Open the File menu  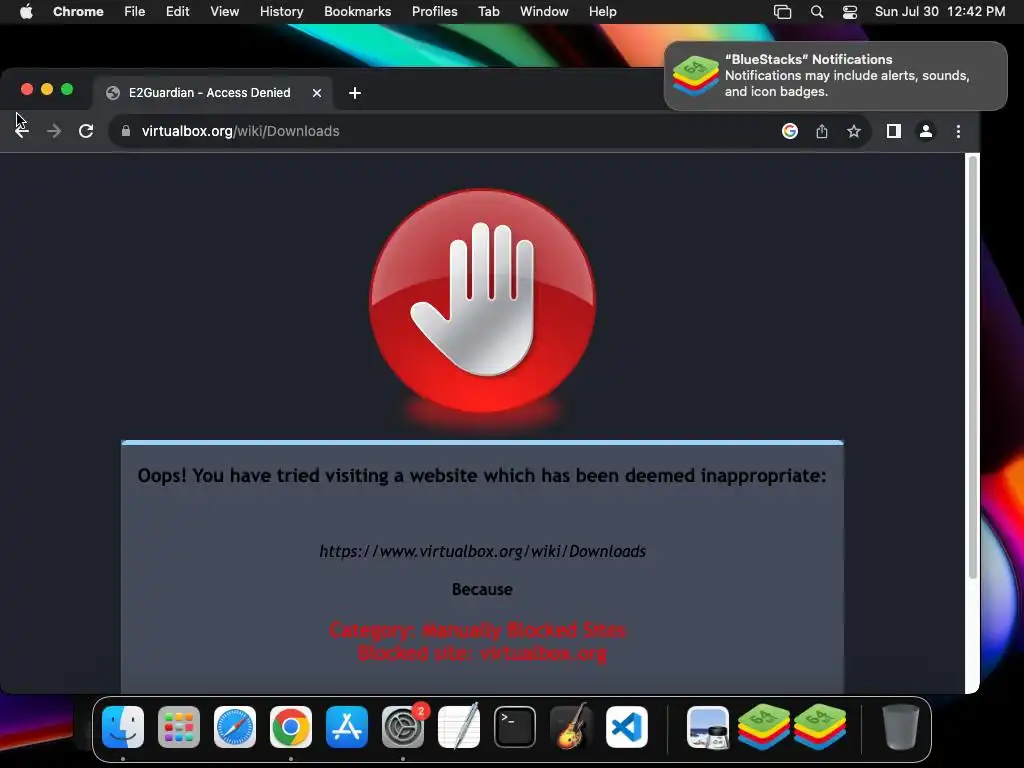135,12
